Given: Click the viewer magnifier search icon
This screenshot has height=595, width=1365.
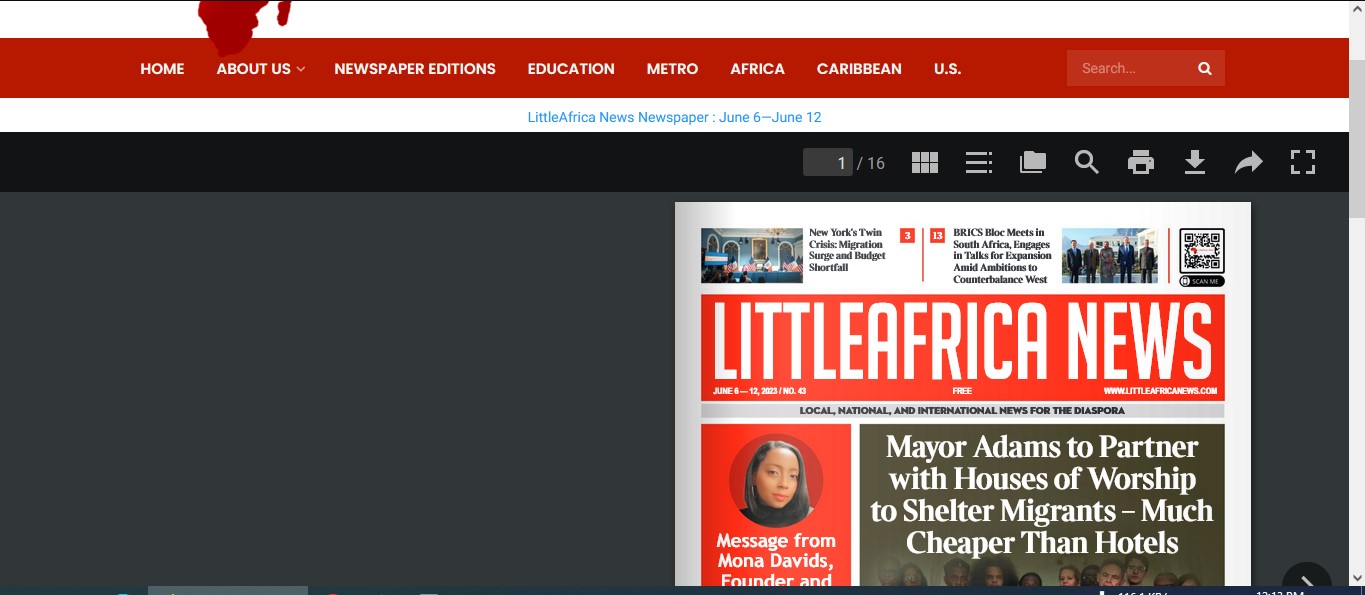Looking at the screenshot, I should click(1087, 162).
